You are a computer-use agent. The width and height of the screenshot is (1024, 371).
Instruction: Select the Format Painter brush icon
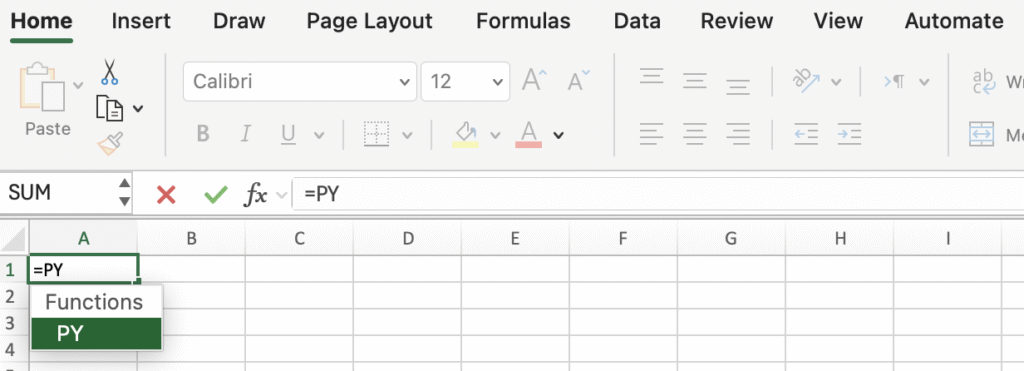pos(110,144)
